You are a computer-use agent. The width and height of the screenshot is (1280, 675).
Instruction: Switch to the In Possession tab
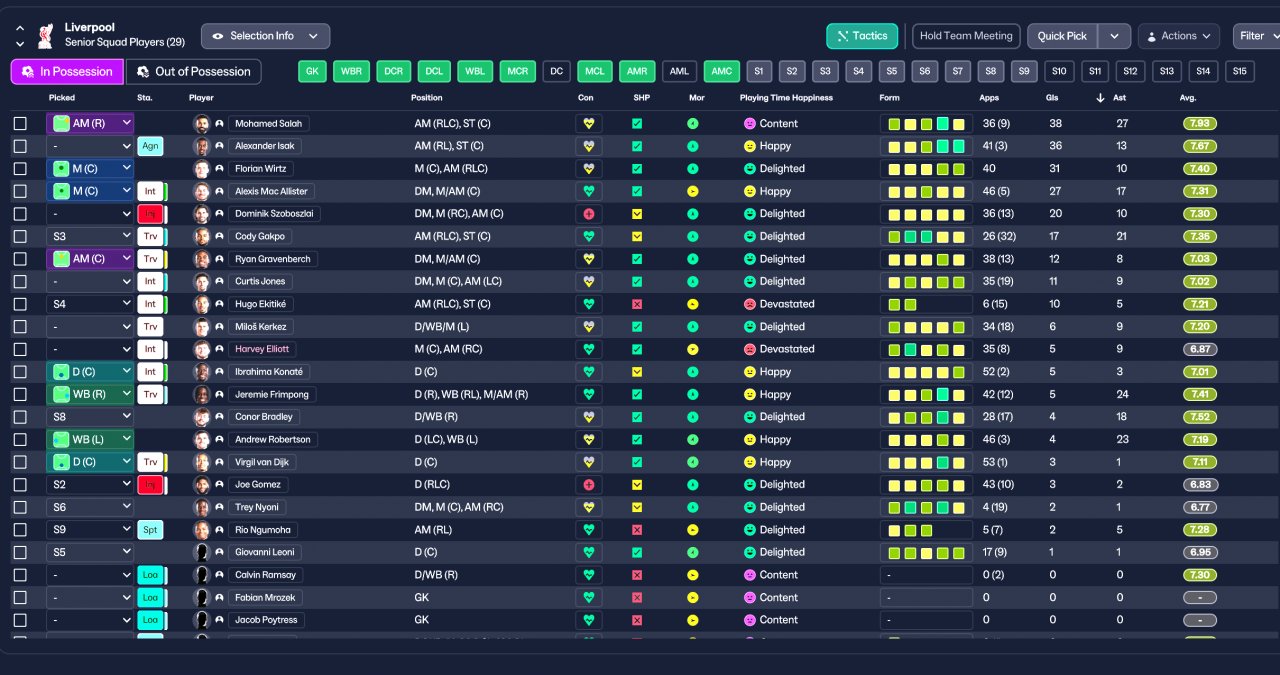coord(67,72)
